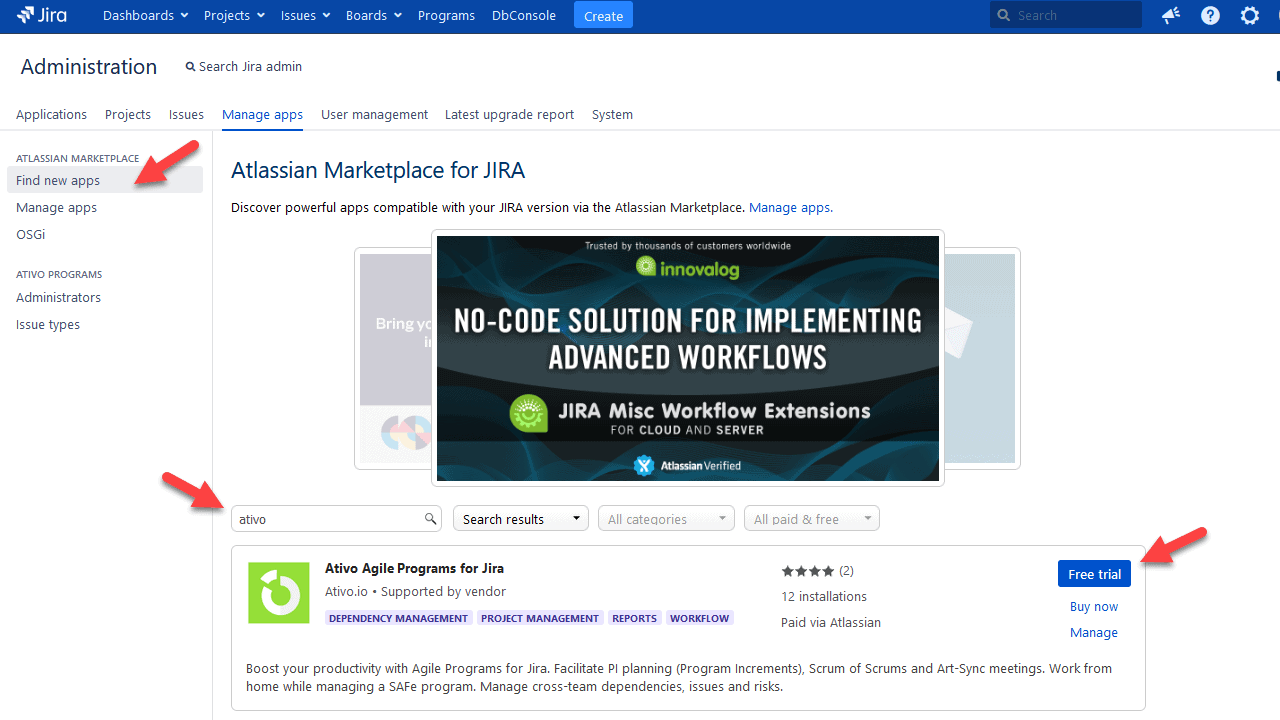
Task: Start a Free trial of Ativo Agile Programs
Action: (1094, 573)
